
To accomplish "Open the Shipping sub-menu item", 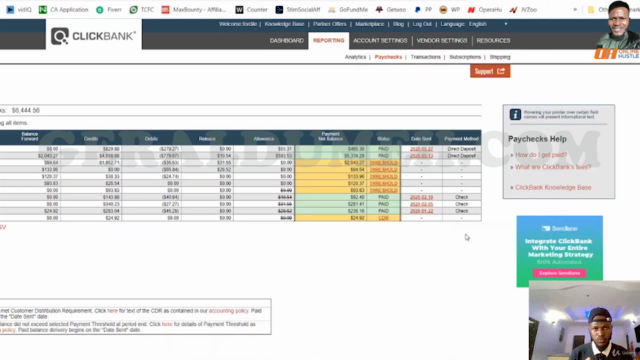I will (x=500, y=57).
